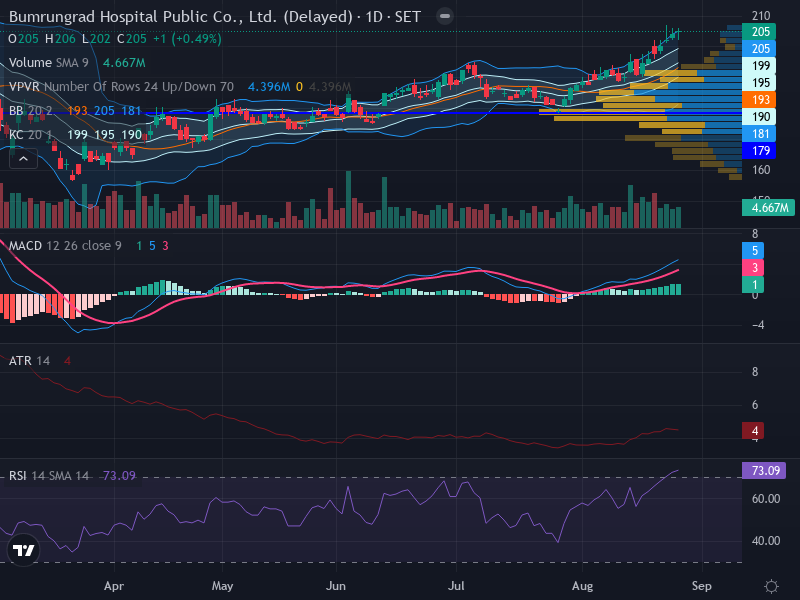The width and height of the screenshot is (800, 600).
Task: Click the TradingView logo icon
Action: coord(23,550)
